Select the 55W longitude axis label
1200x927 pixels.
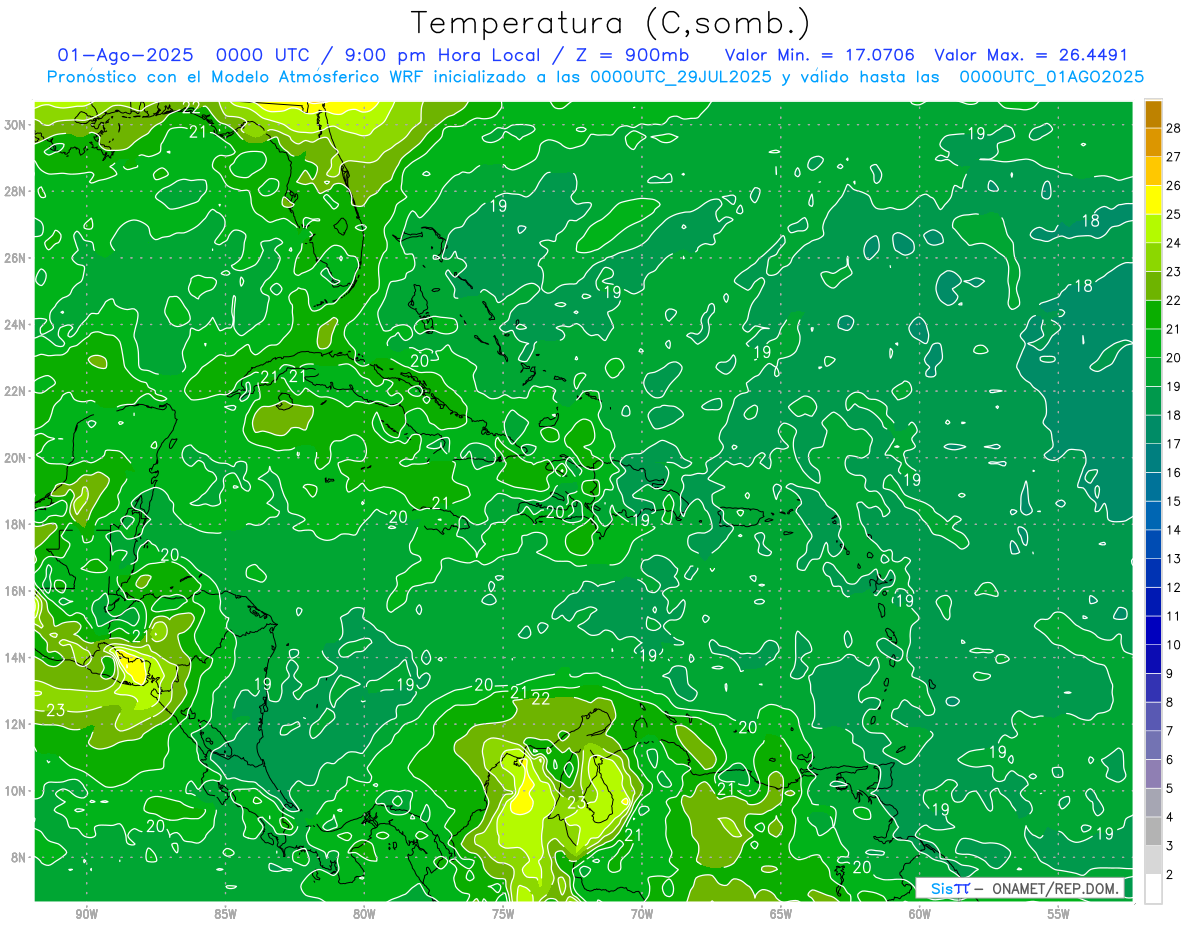[x=1059, y=914]
